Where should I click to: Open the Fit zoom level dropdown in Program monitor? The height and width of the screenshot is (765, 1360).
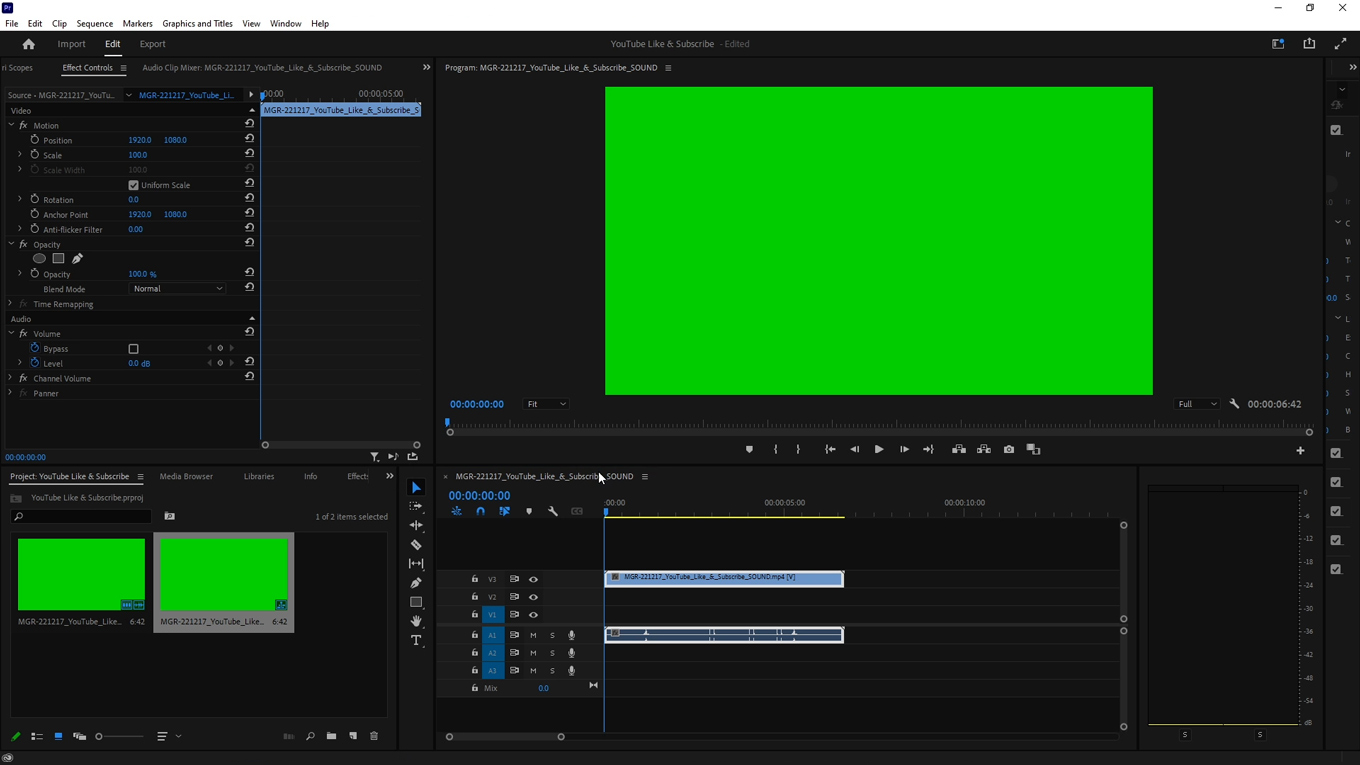545,404
